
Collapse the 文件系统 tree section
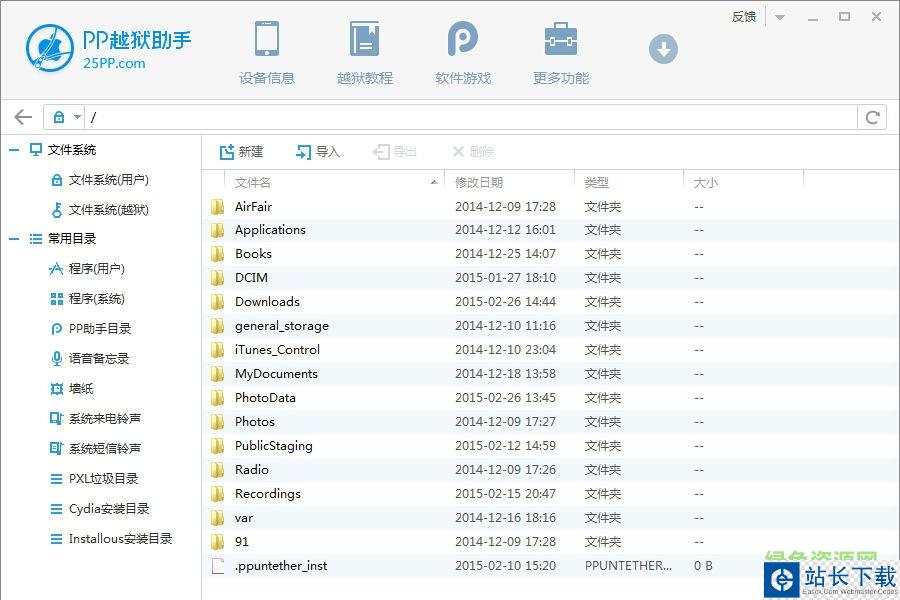(x=14, y=150)
